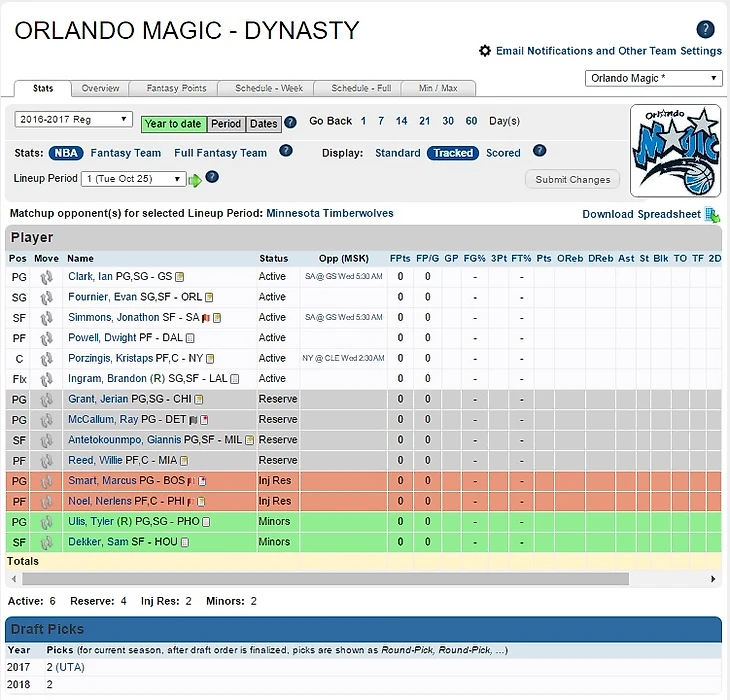Switch to the Min / Max tab
This screenshot has height=700, width=730.
coord(438,88)
